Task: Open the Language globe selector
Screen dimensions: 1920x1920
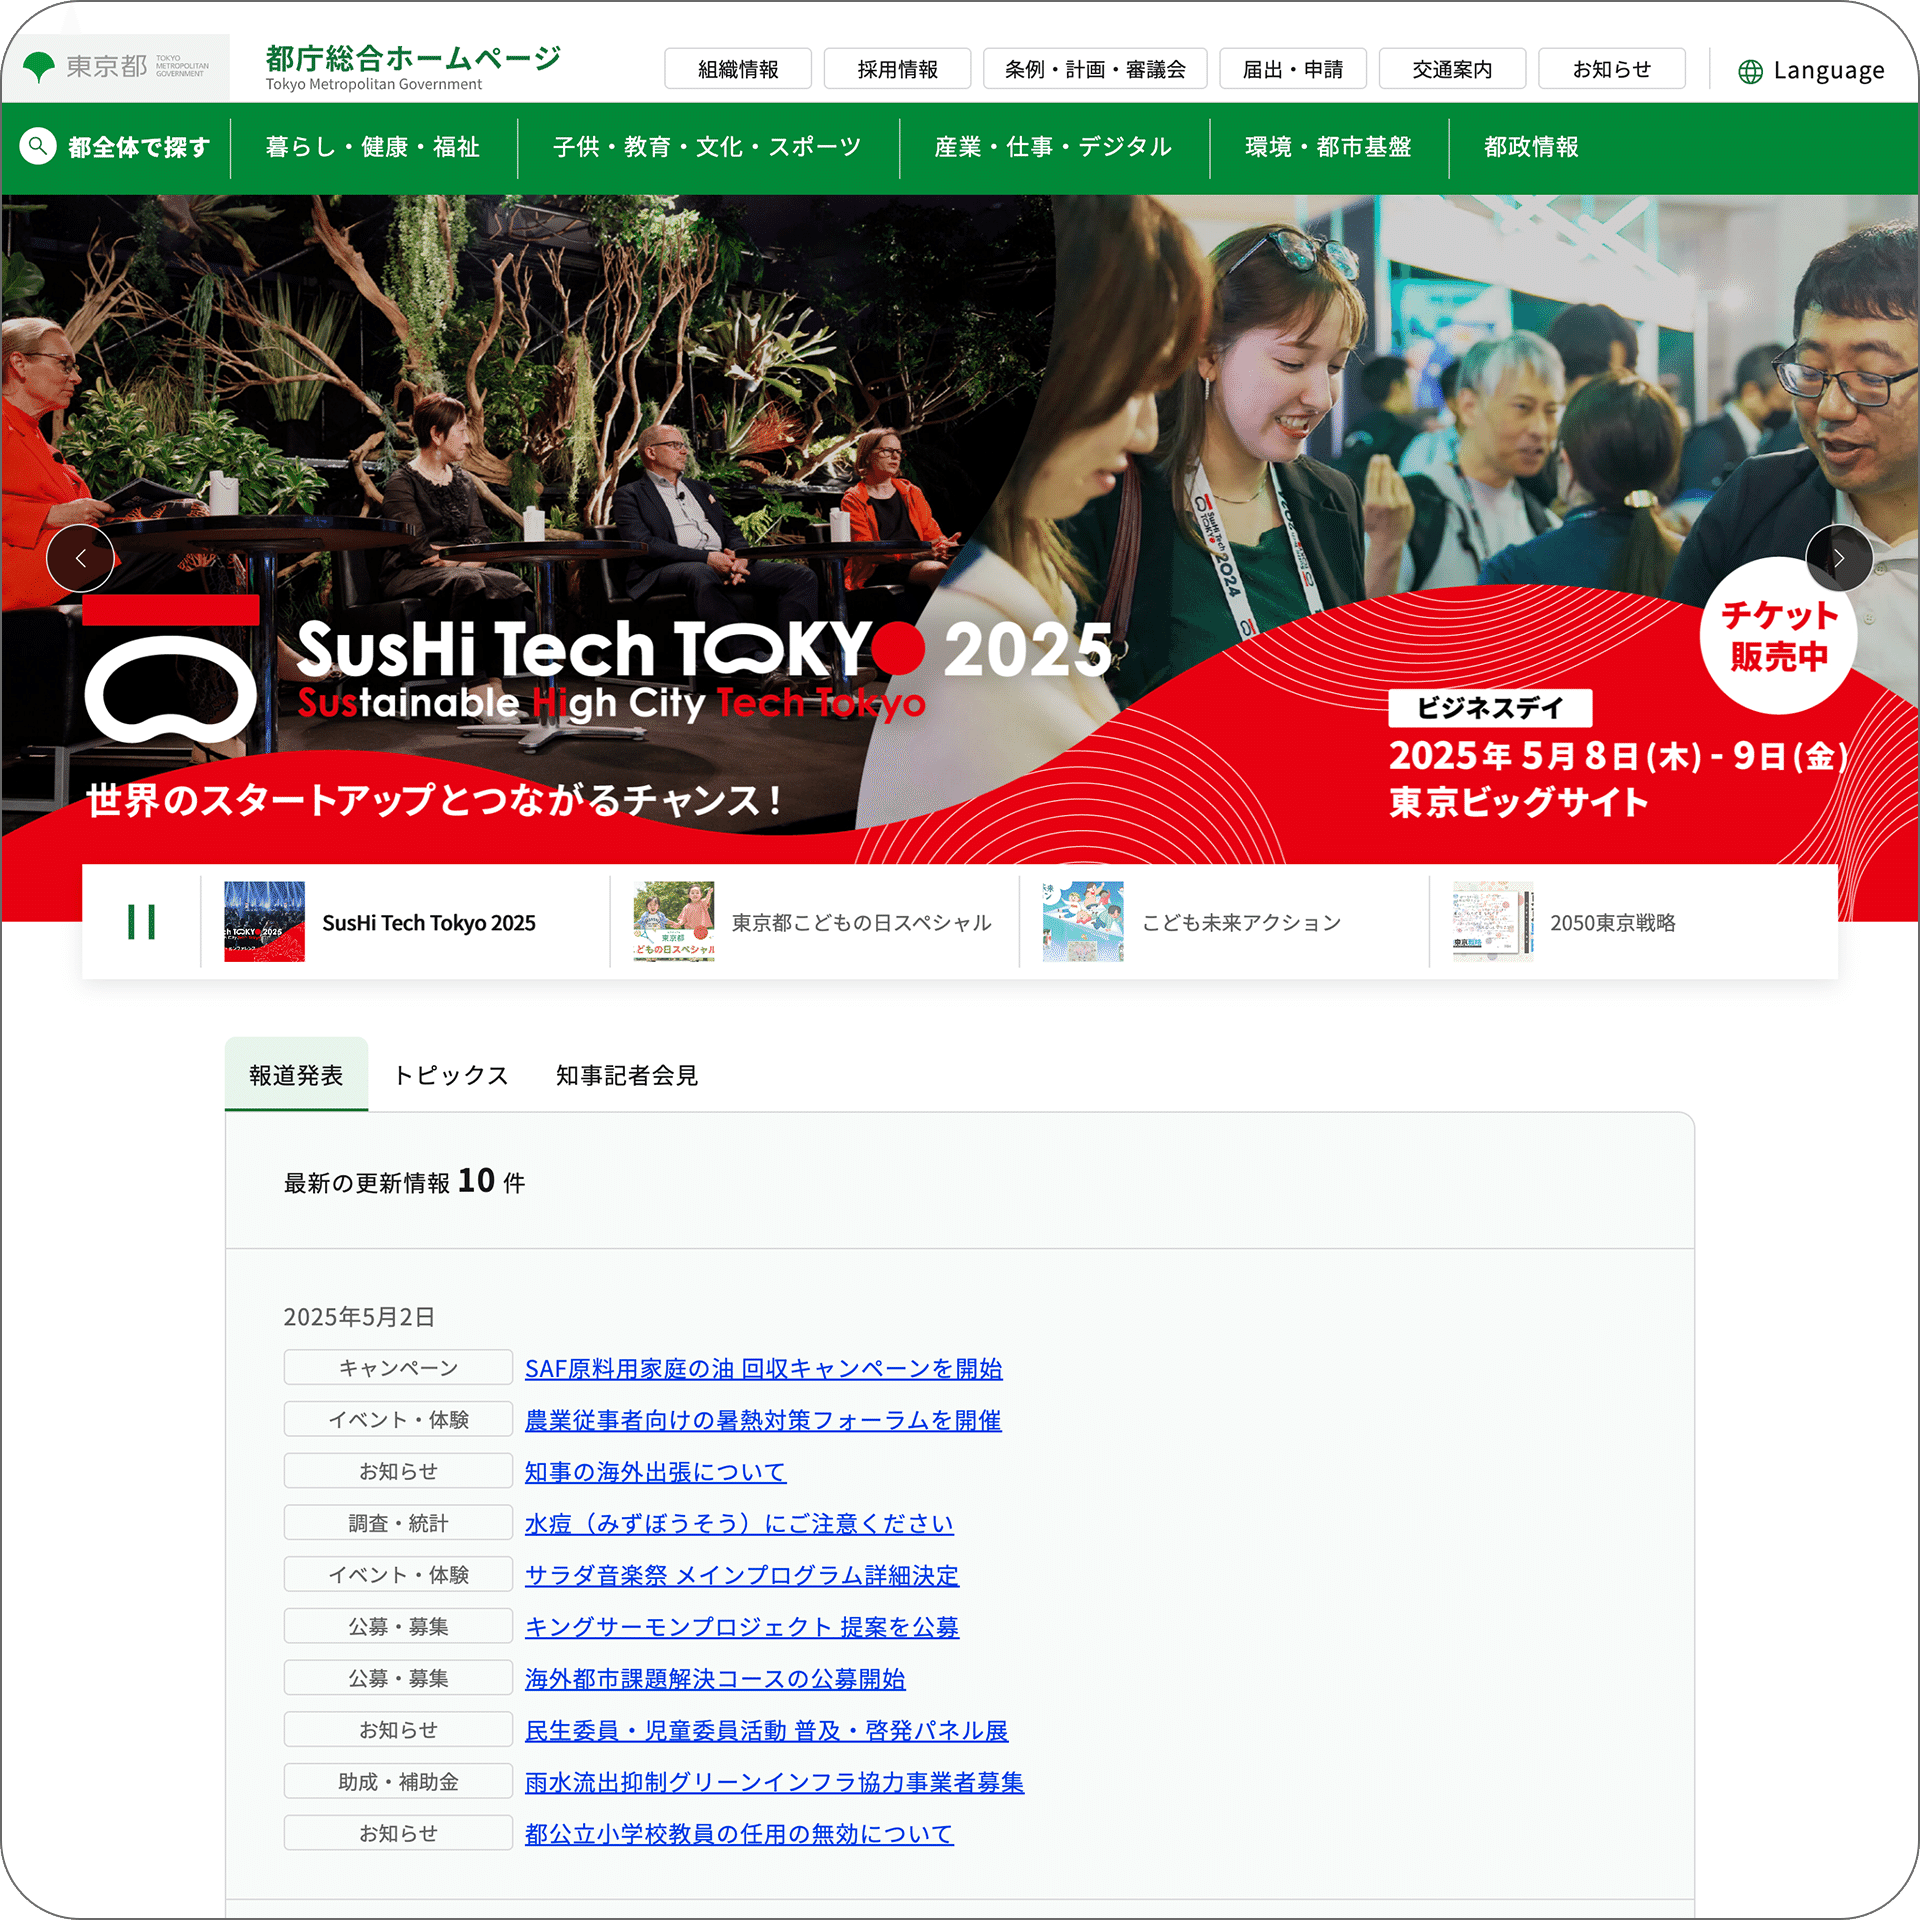Action: [1810, 71]
